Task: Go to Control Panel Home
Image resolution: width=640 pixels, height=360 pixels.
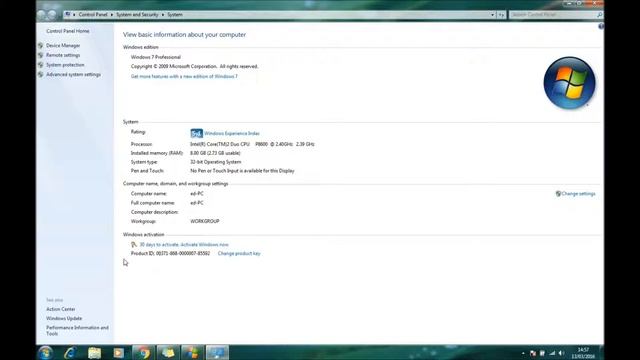Action: [x=68, y=31]
